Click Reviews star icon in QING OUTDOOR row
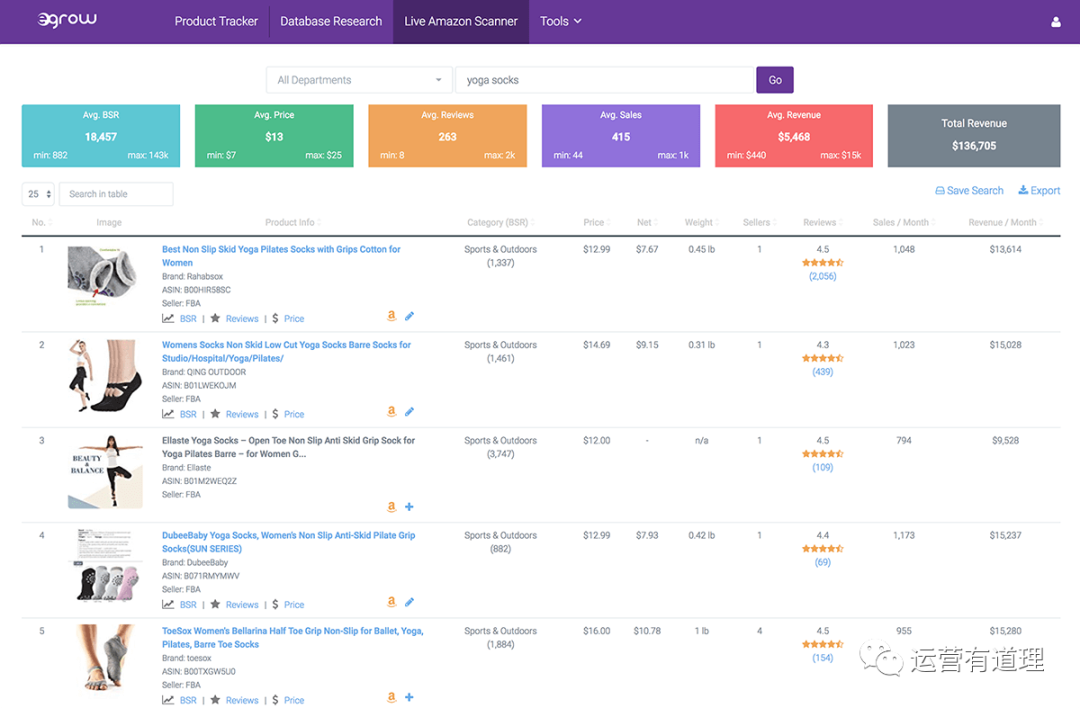The width and height of the screenshot is (1080, 708). click(216, 414)
